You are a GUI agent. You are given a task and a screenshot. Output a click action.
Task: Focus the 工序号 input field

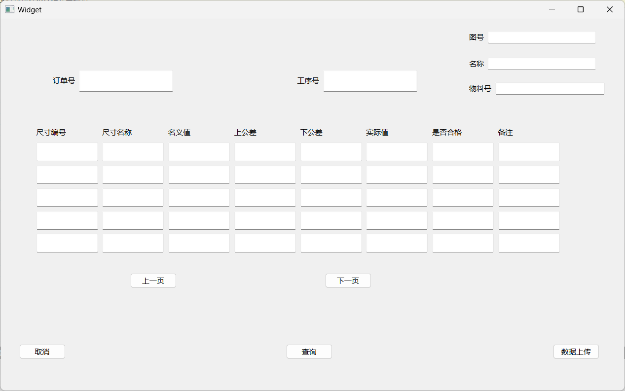(370, 81)
